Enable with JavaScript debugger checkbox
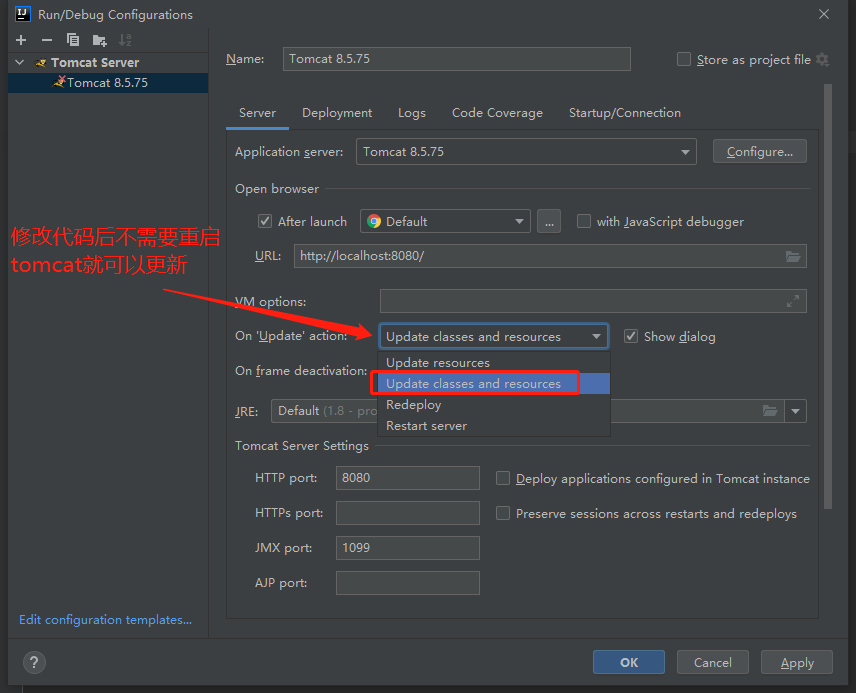Viewport: 856px width, 693px height. click(584, 221)
